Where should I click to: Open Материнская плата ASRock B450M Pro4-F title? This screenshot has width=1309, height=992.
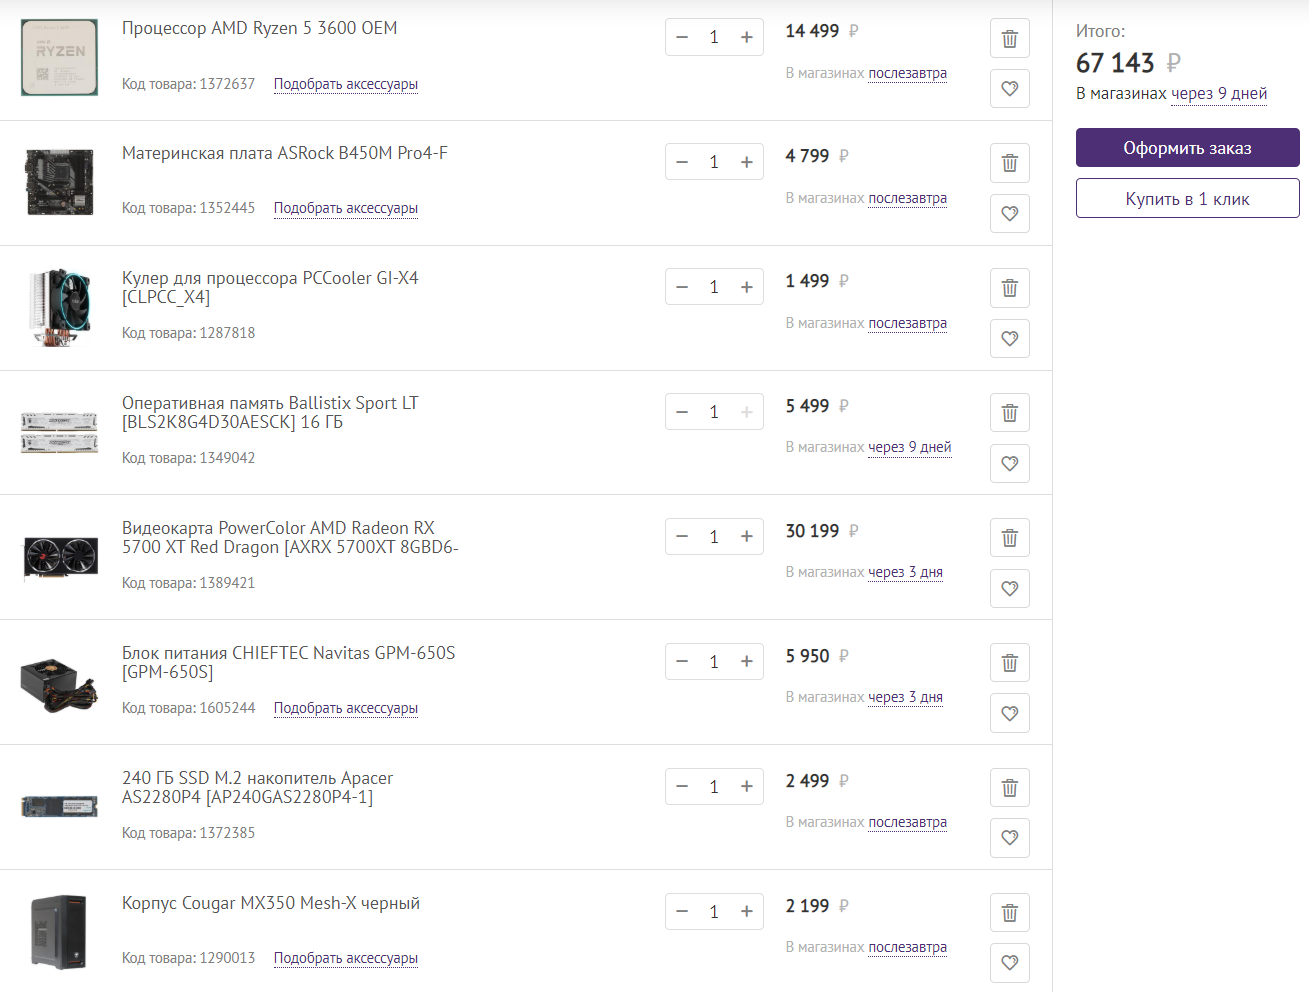click(285, 153)
